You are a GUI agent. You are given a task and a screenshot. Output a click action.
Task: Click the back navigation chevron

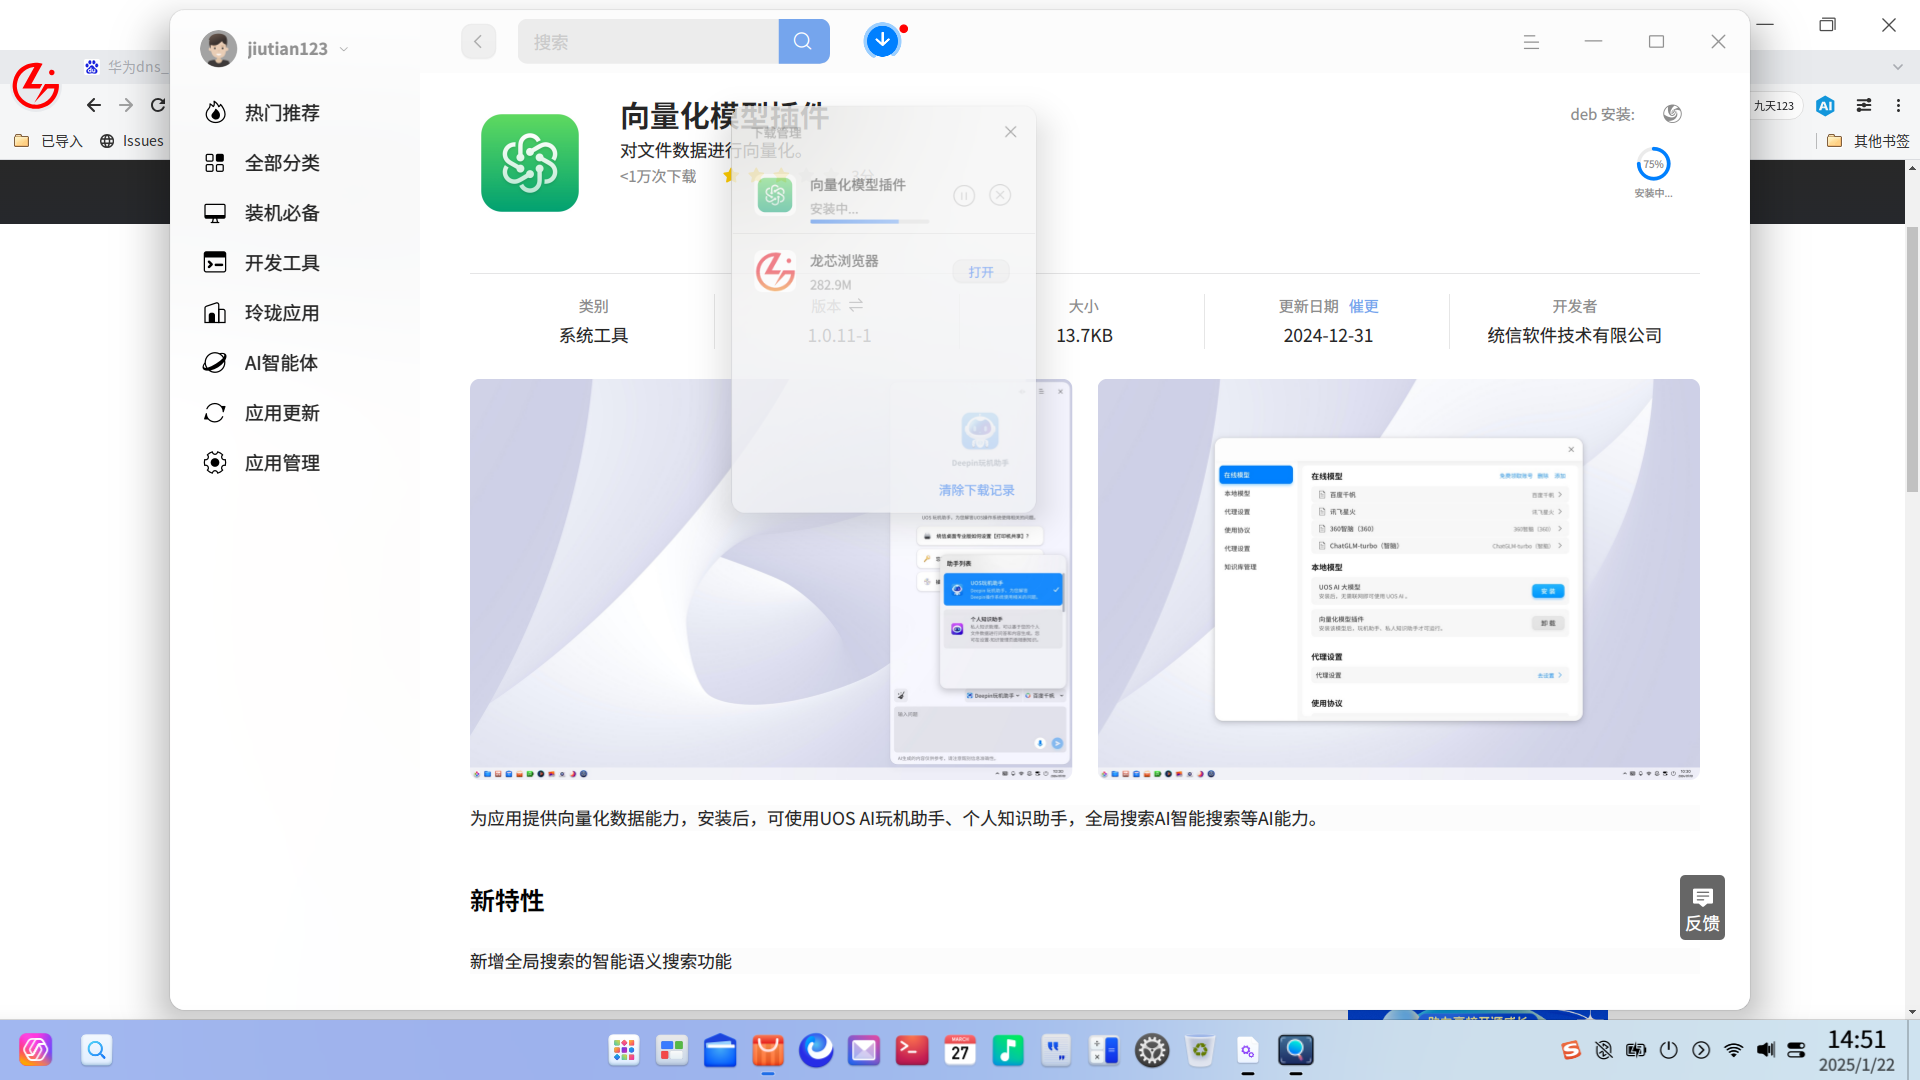coord(478,41)
